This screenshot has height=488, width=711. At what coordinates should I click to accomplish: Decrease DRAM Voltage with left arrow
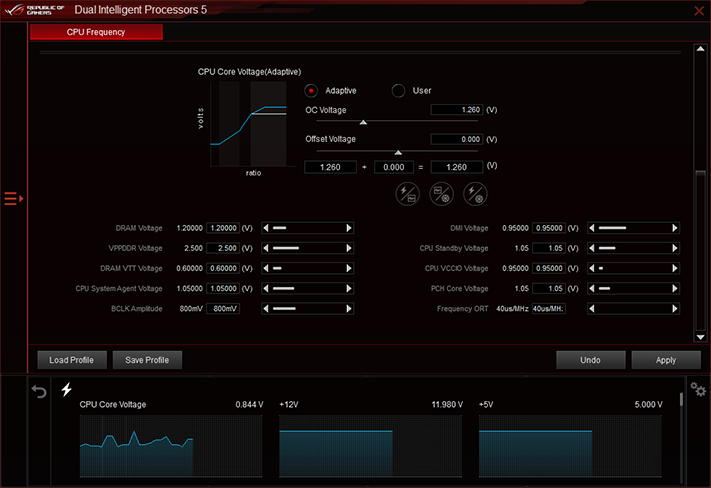266,228
